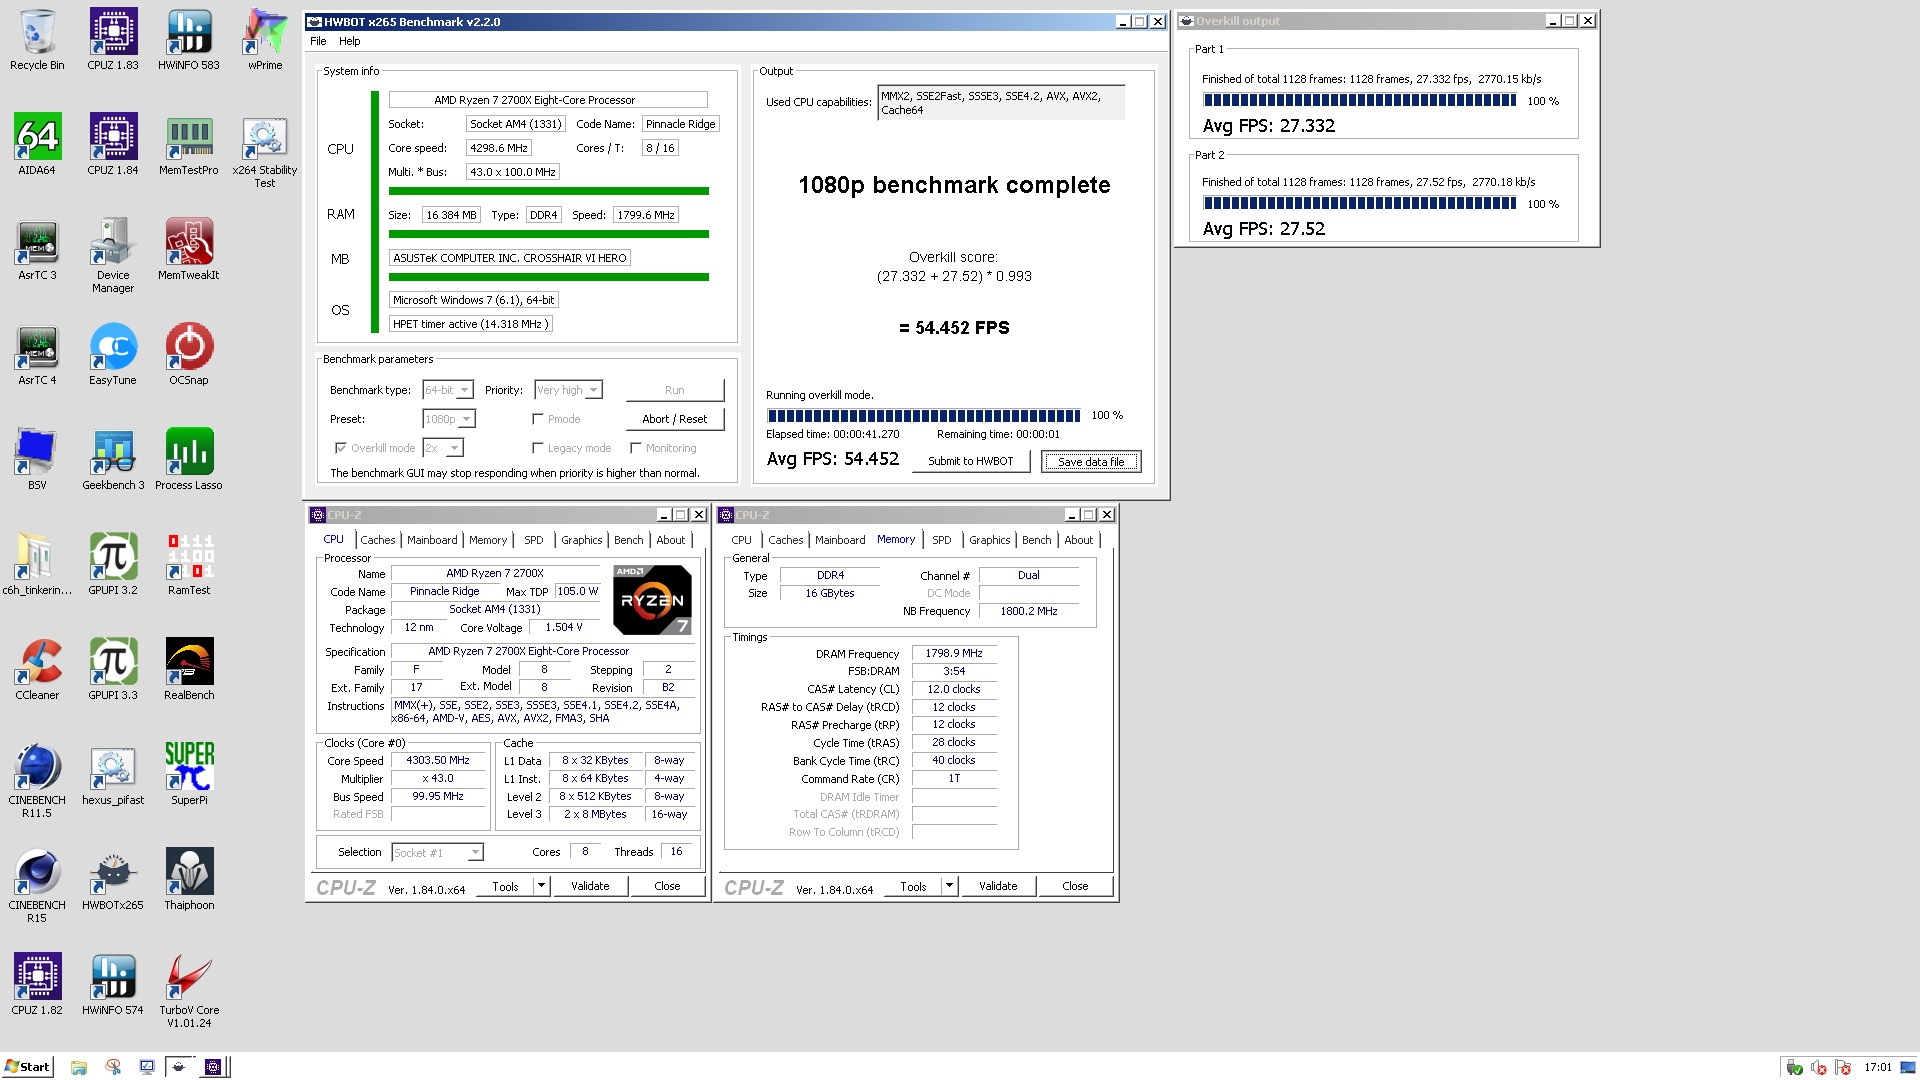Image resolution: width=1920 pixels, height=1080 pixels.
Task: Open Tools dropdown arrow in Memory tab window
Action: [950, 886]
